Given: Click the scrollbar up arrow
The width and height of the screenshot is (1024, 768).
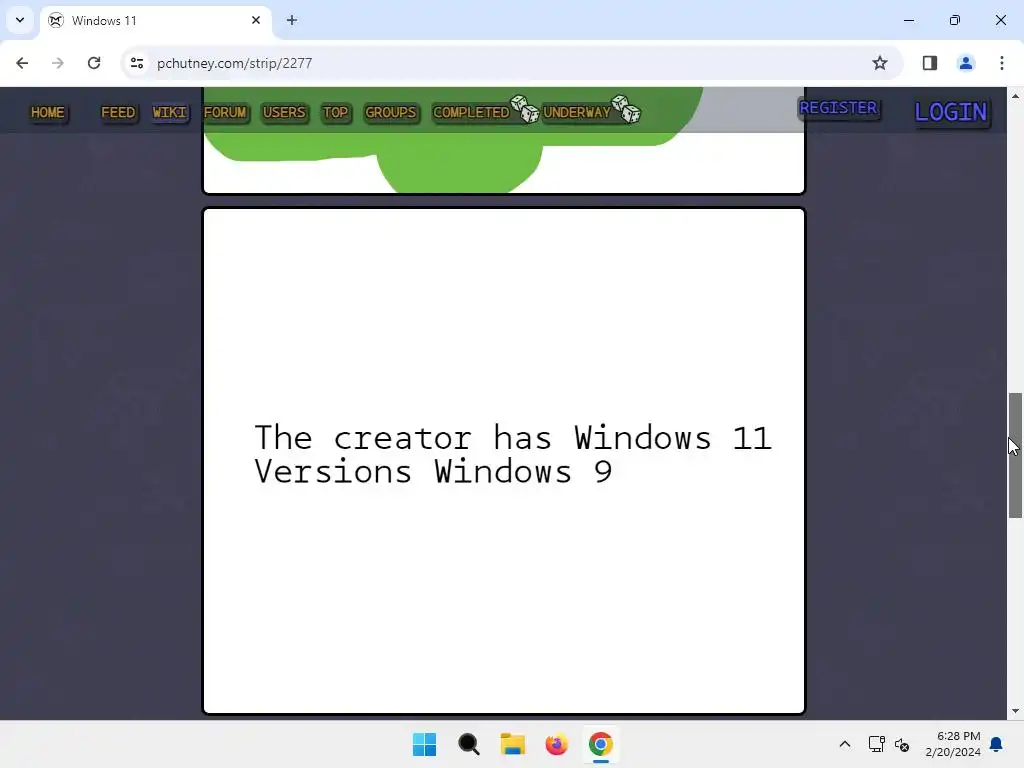Looking at the screenshot, I should point(1015,96).
